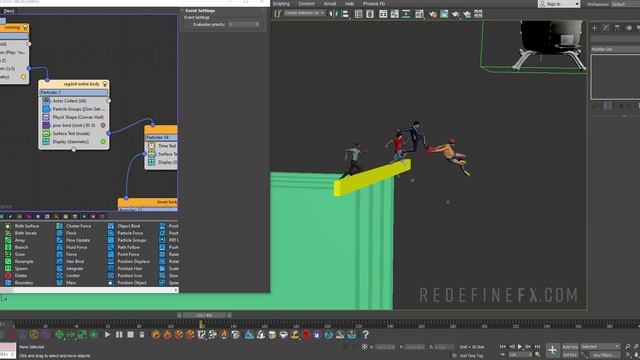Pick the Mass operator icon
The width and height of the screenshot is (640, 360).
pos(60,282)
